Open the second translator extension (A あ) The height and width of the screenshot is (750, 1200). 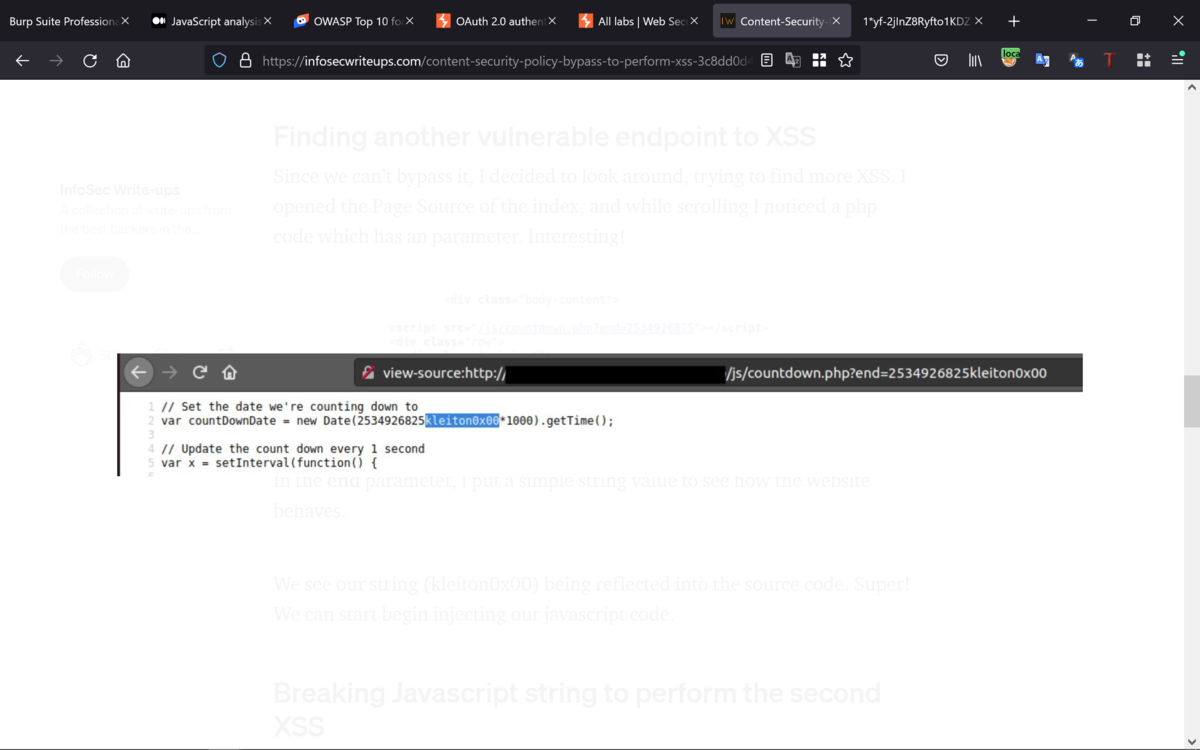[1077, 60]
